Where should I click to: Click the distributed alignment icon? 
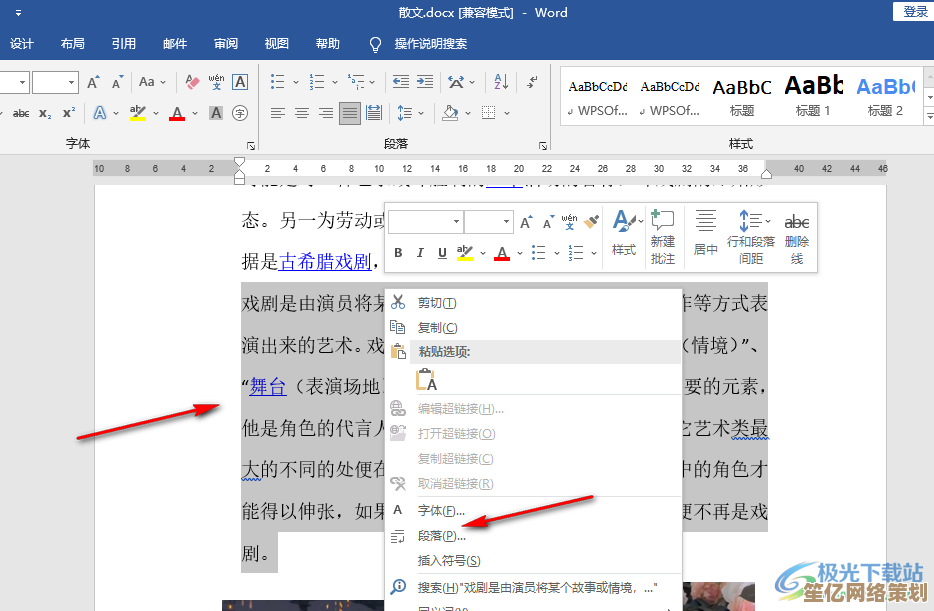click(374, 113)
